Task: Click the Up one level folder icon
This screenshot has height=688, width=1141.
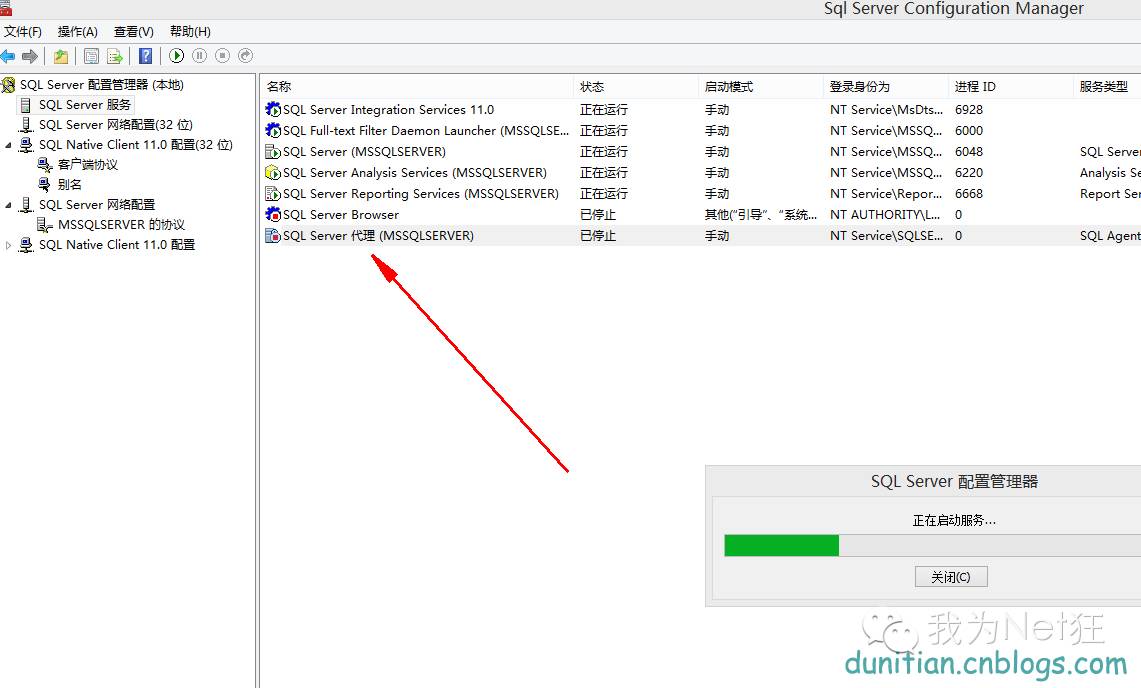Action: click(61, 56)
